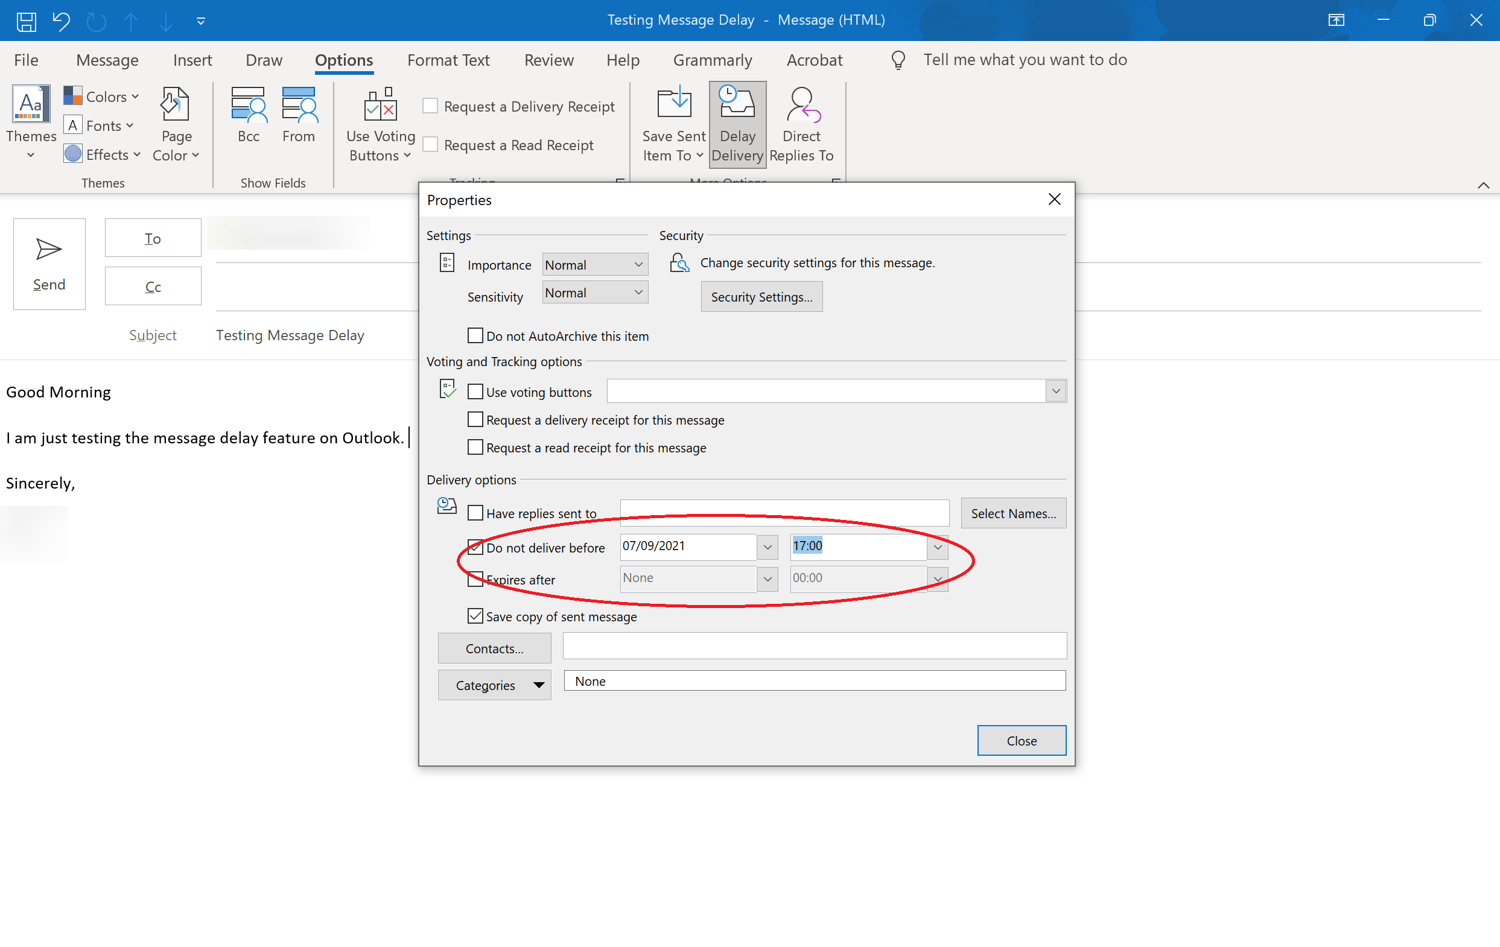Uncheck Do not deliver before
Viewport: 1500px width, 947px height.
pos(475,547)
